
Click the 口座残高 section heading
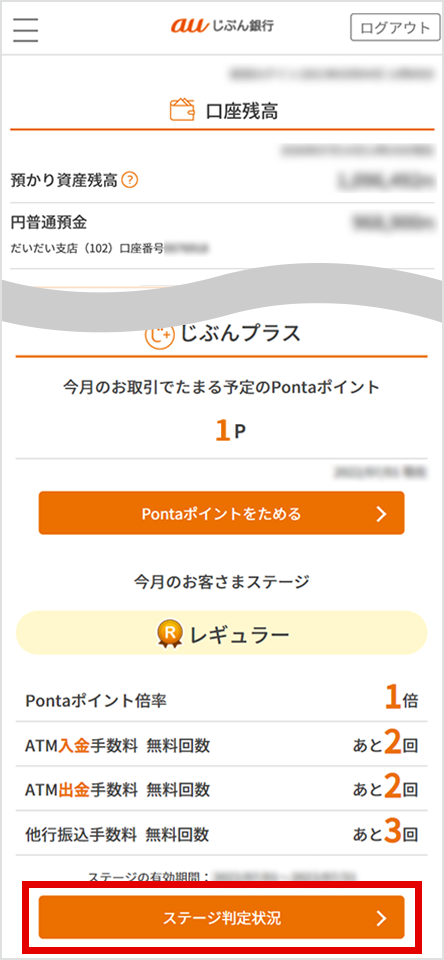click(x=243, y=111)
